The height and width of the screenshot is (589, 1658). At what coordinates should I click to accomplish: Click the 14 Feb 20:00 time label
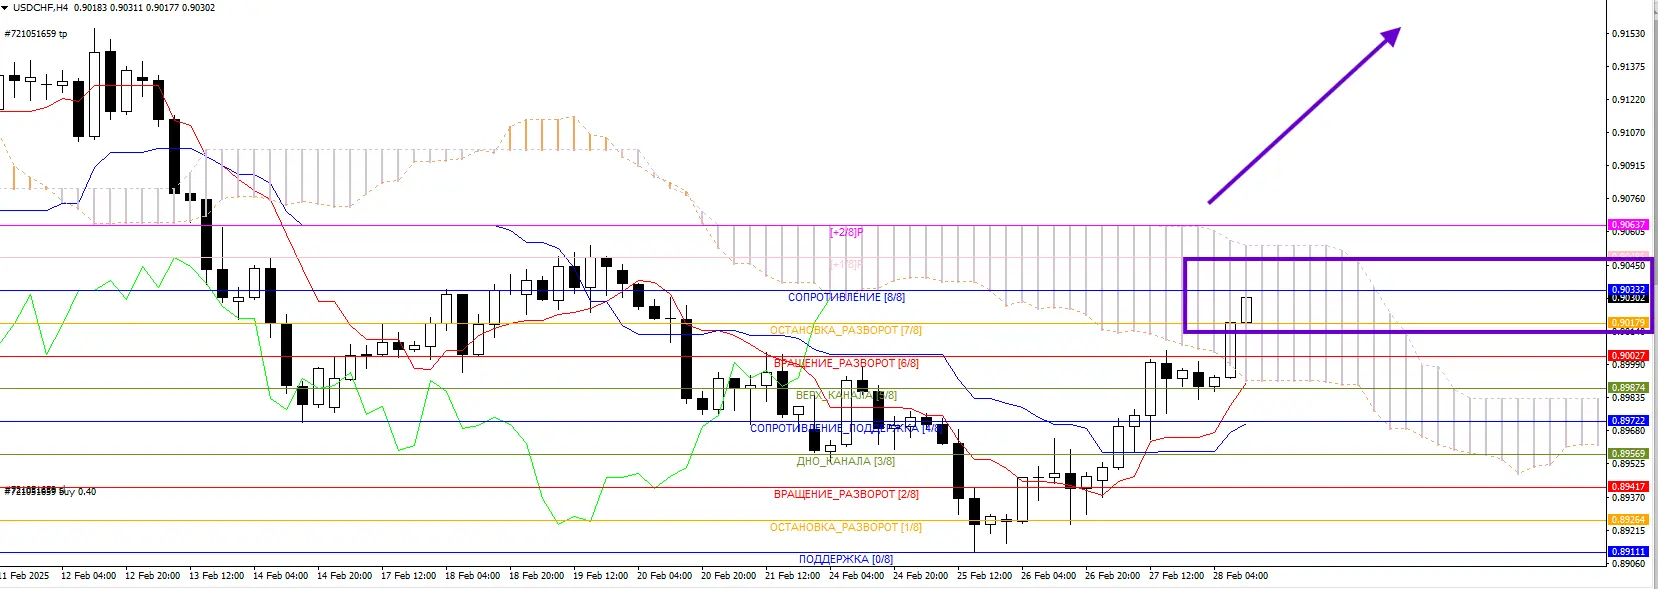(344, 576)
